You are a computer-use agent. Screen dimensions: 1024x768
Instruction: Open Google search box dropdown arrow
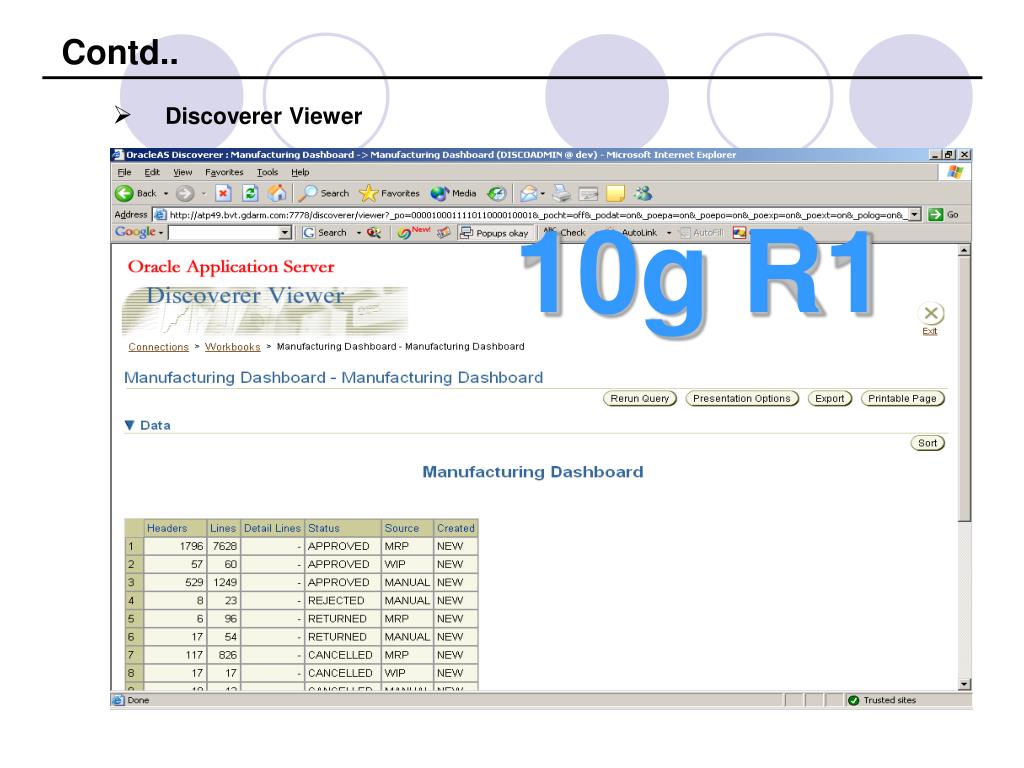[285, 232]
